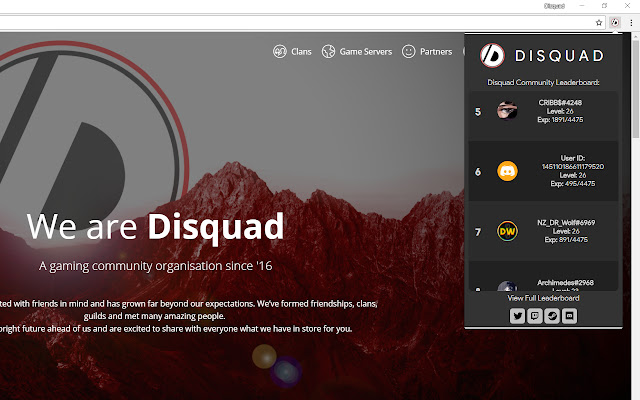Viewport: 640px width, 400px height.
Task: Click the gaming community organisation since '16 subtitle
Action: (156, 266)
